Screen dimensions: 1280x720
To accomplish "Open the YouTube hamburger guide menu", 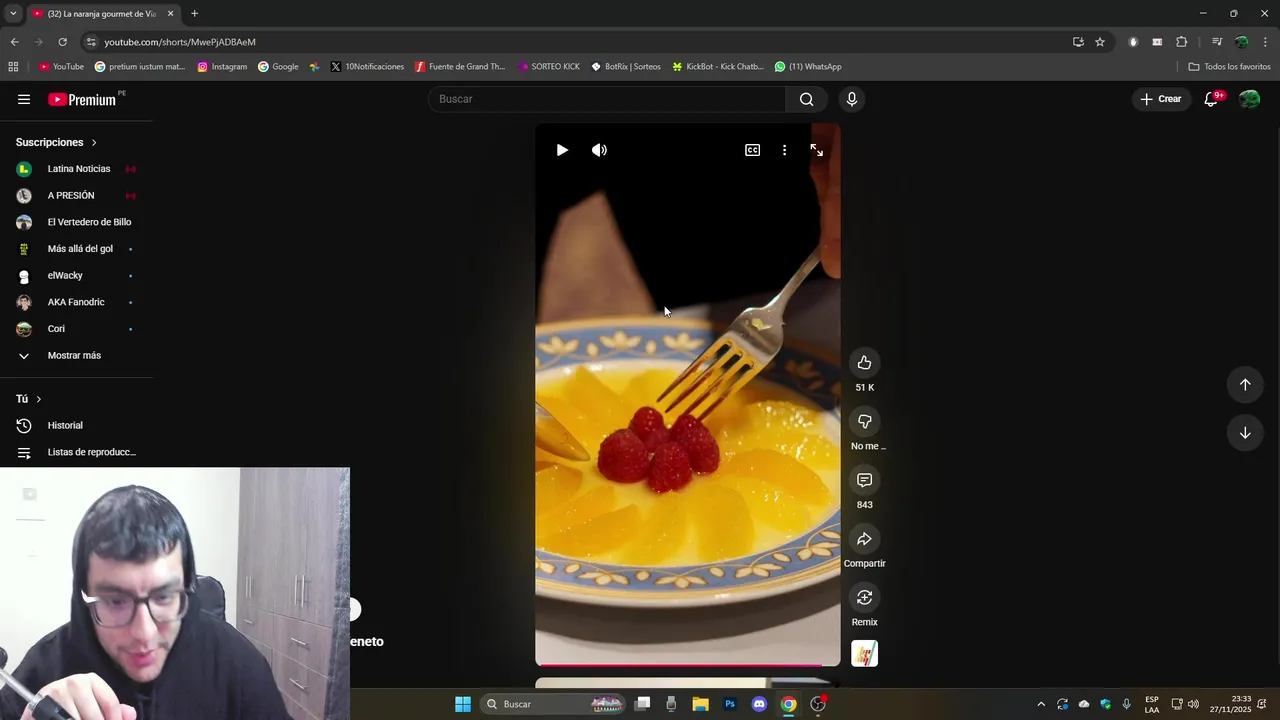I will click(x=24, y=99).
